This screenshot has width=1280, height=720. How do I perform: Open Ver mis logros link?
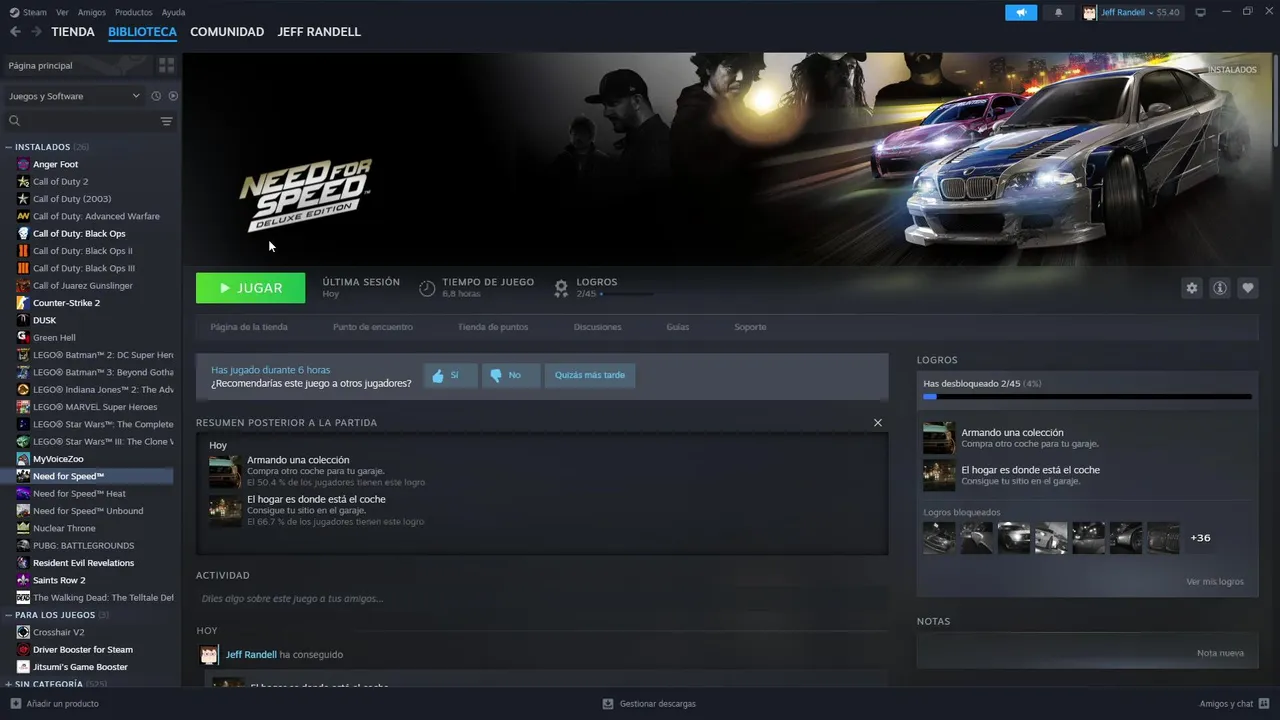click(1215, 581)
